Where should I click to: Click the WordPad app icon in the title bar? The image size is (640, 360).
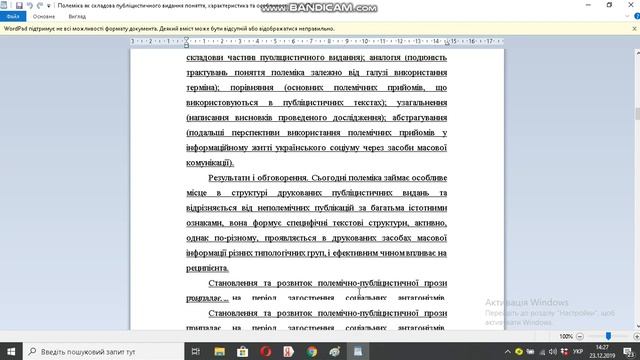(x=4, y=5)
